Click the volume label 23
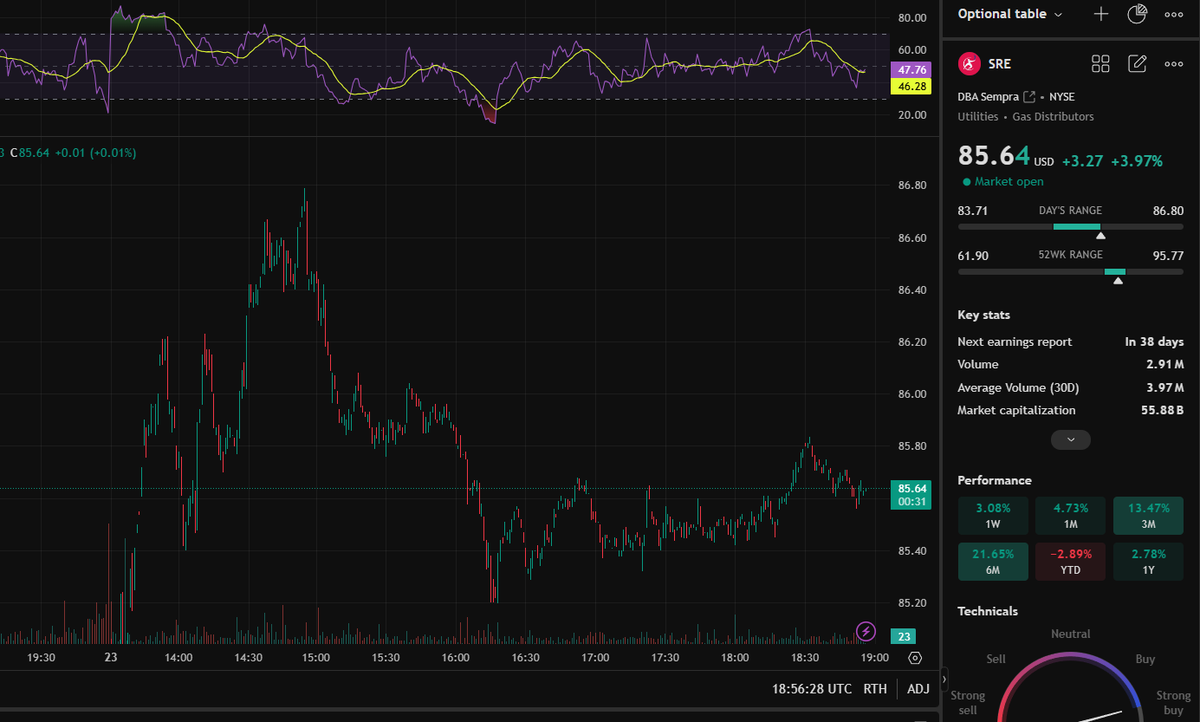Screen dimensions: 1200x722 [903, 636]
